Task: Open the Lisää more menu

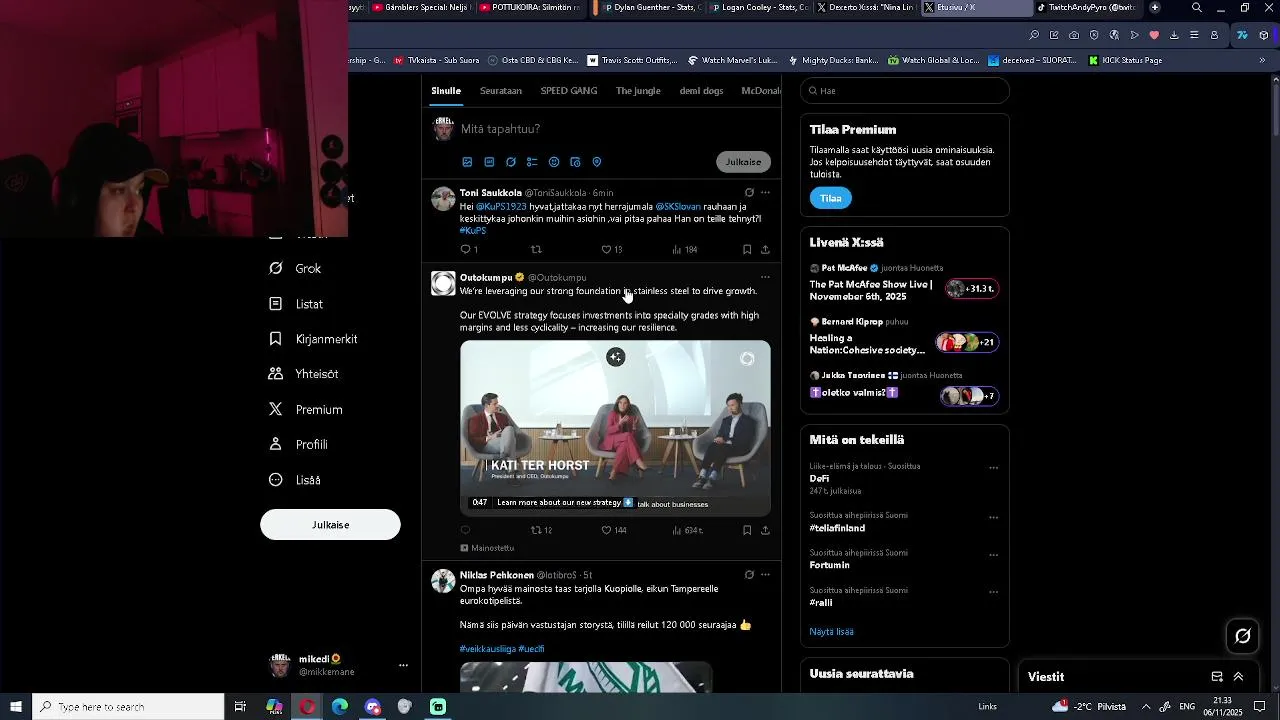Action: 295,480
